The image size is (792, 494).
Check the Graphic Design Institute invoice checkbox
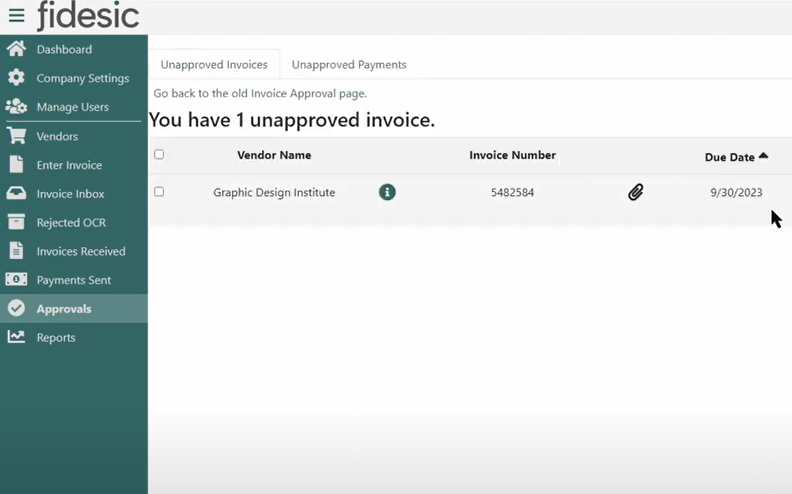(159, 192)
